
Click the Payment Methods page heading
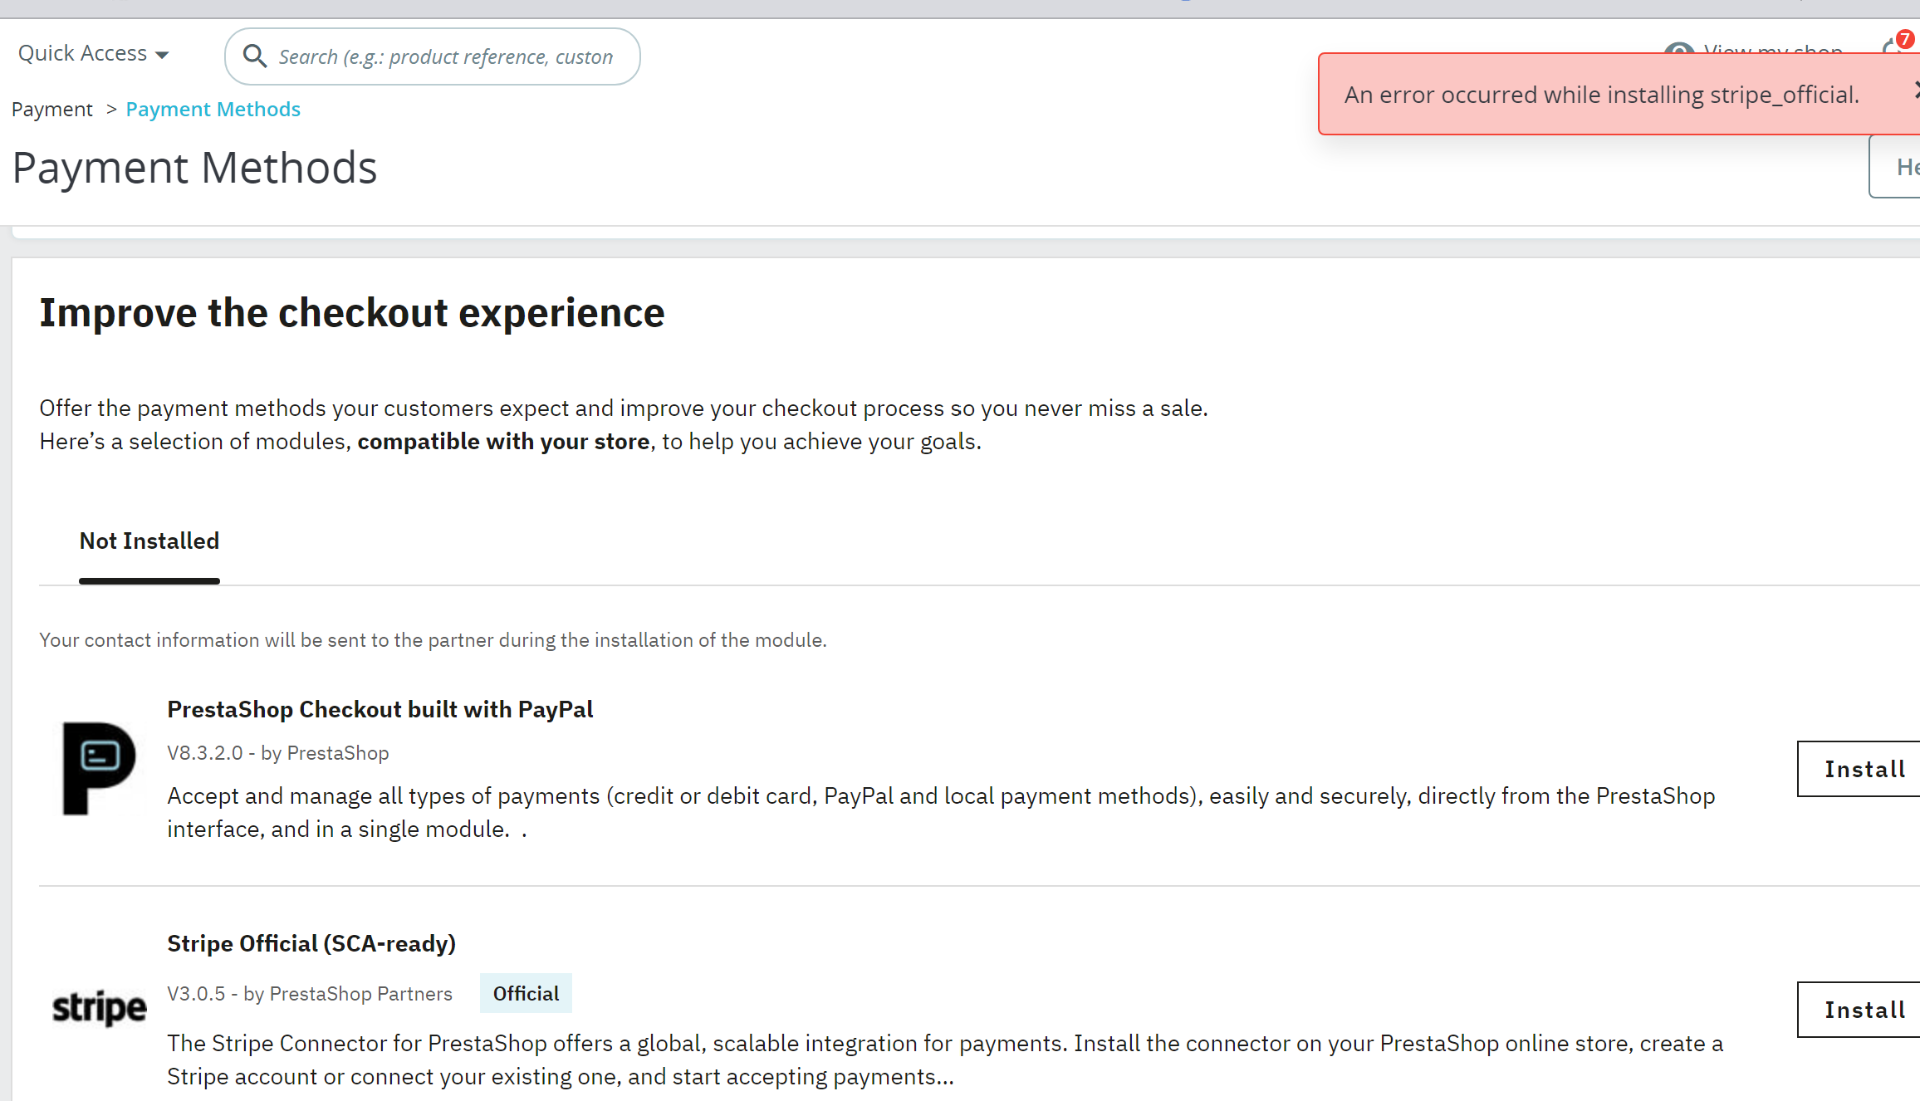(x=195, y=168)
